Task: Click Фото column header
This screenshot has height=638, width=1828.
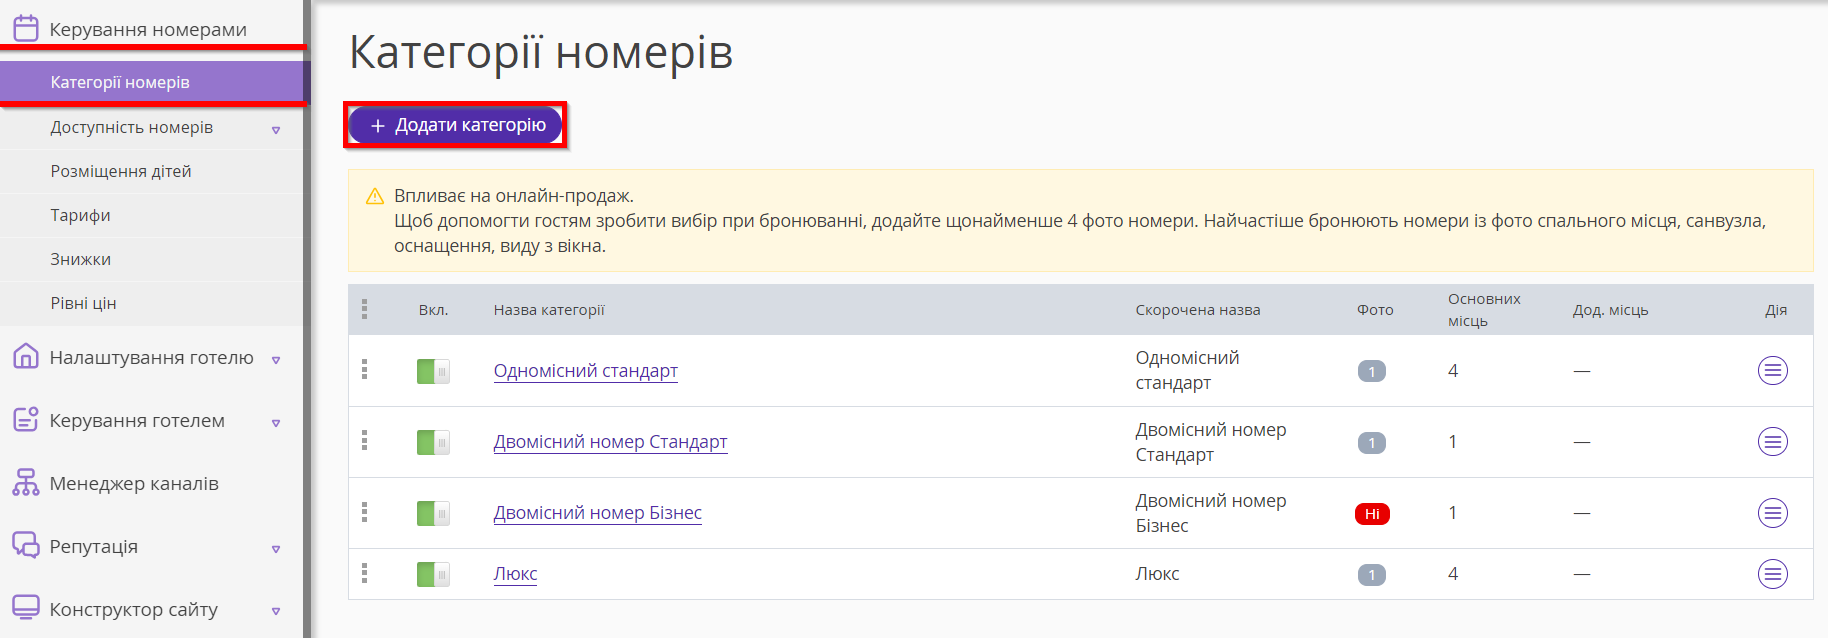Action: [x=1375, y=310]
